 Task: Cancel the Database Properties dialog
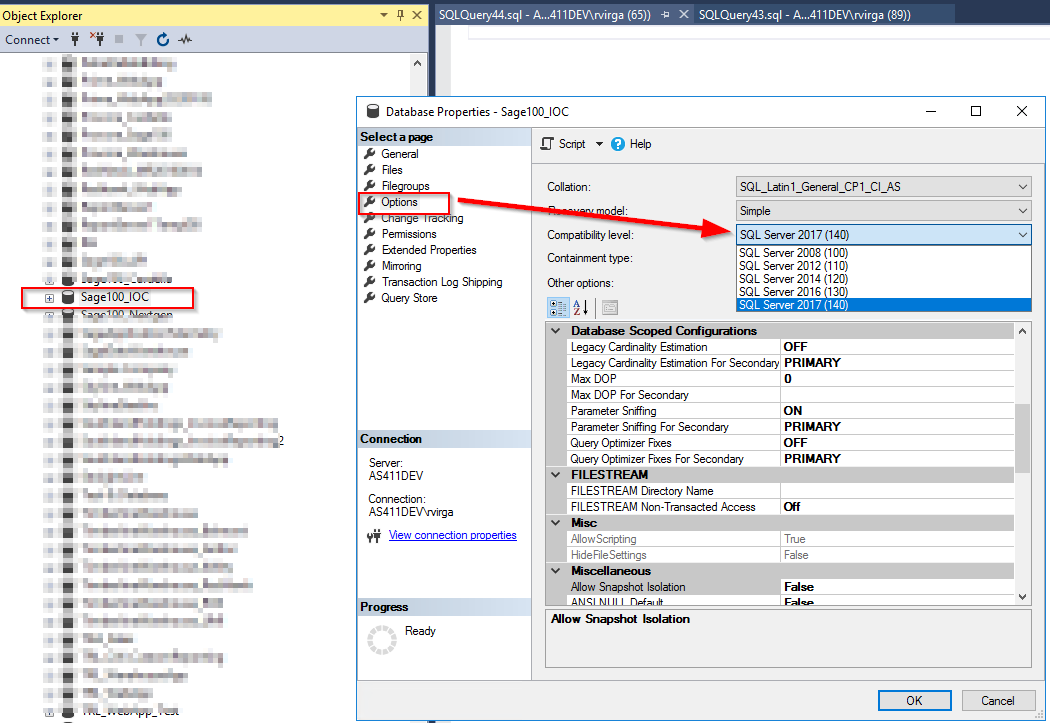coord(998,700)
